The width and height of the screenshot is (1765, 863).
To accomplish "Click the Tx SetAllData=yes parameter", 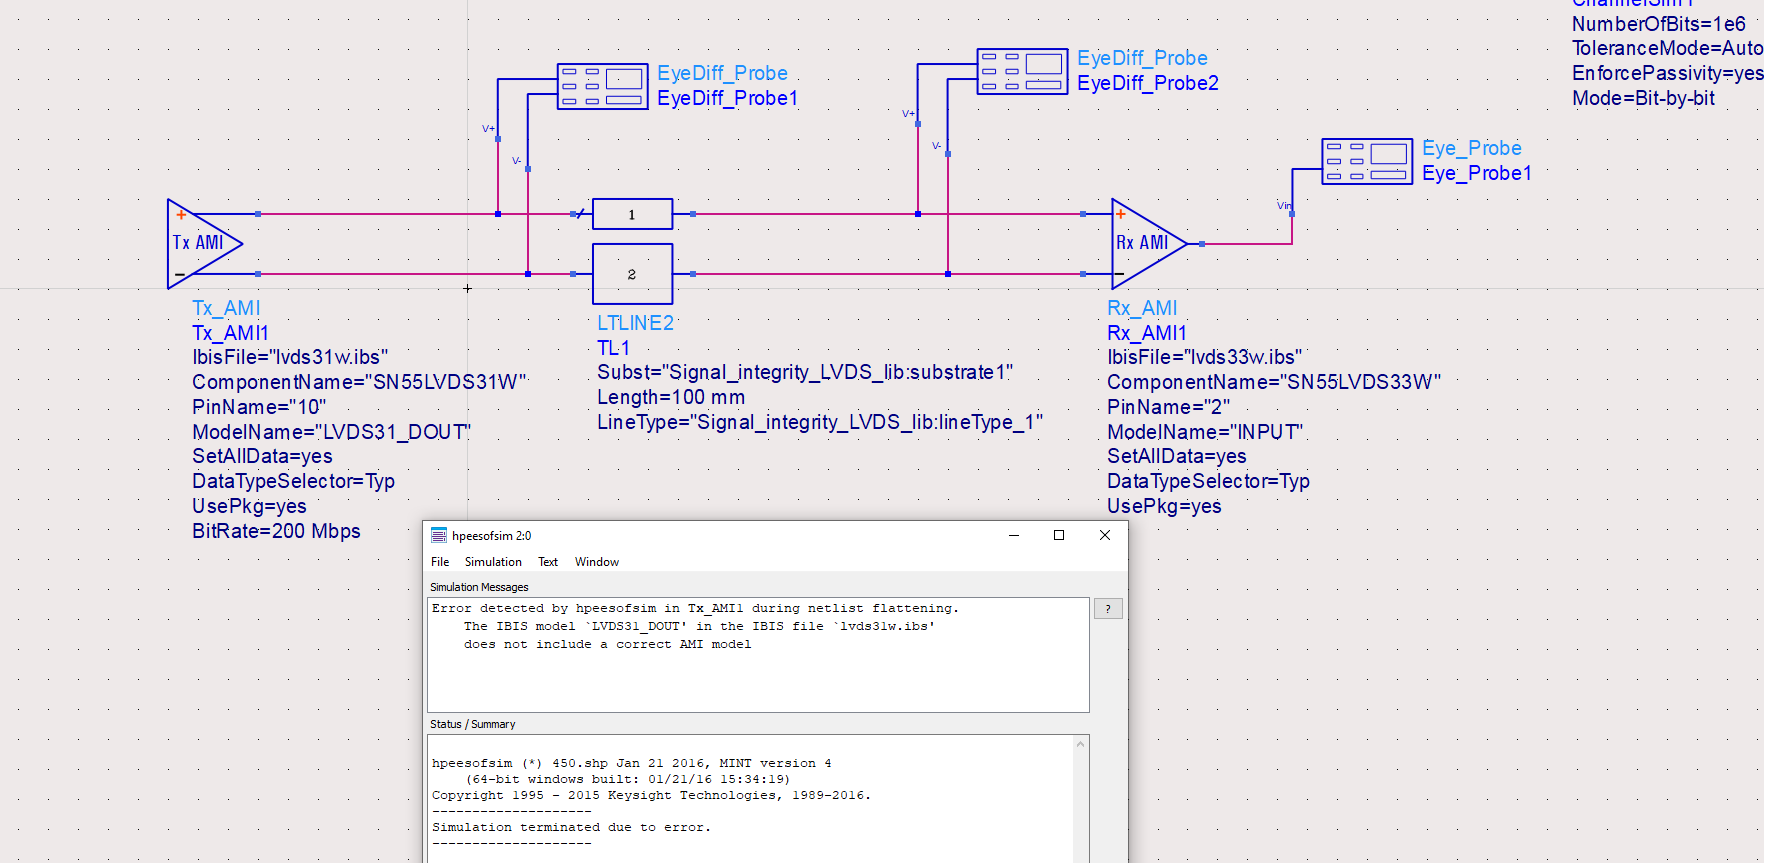I will [262, 456].
